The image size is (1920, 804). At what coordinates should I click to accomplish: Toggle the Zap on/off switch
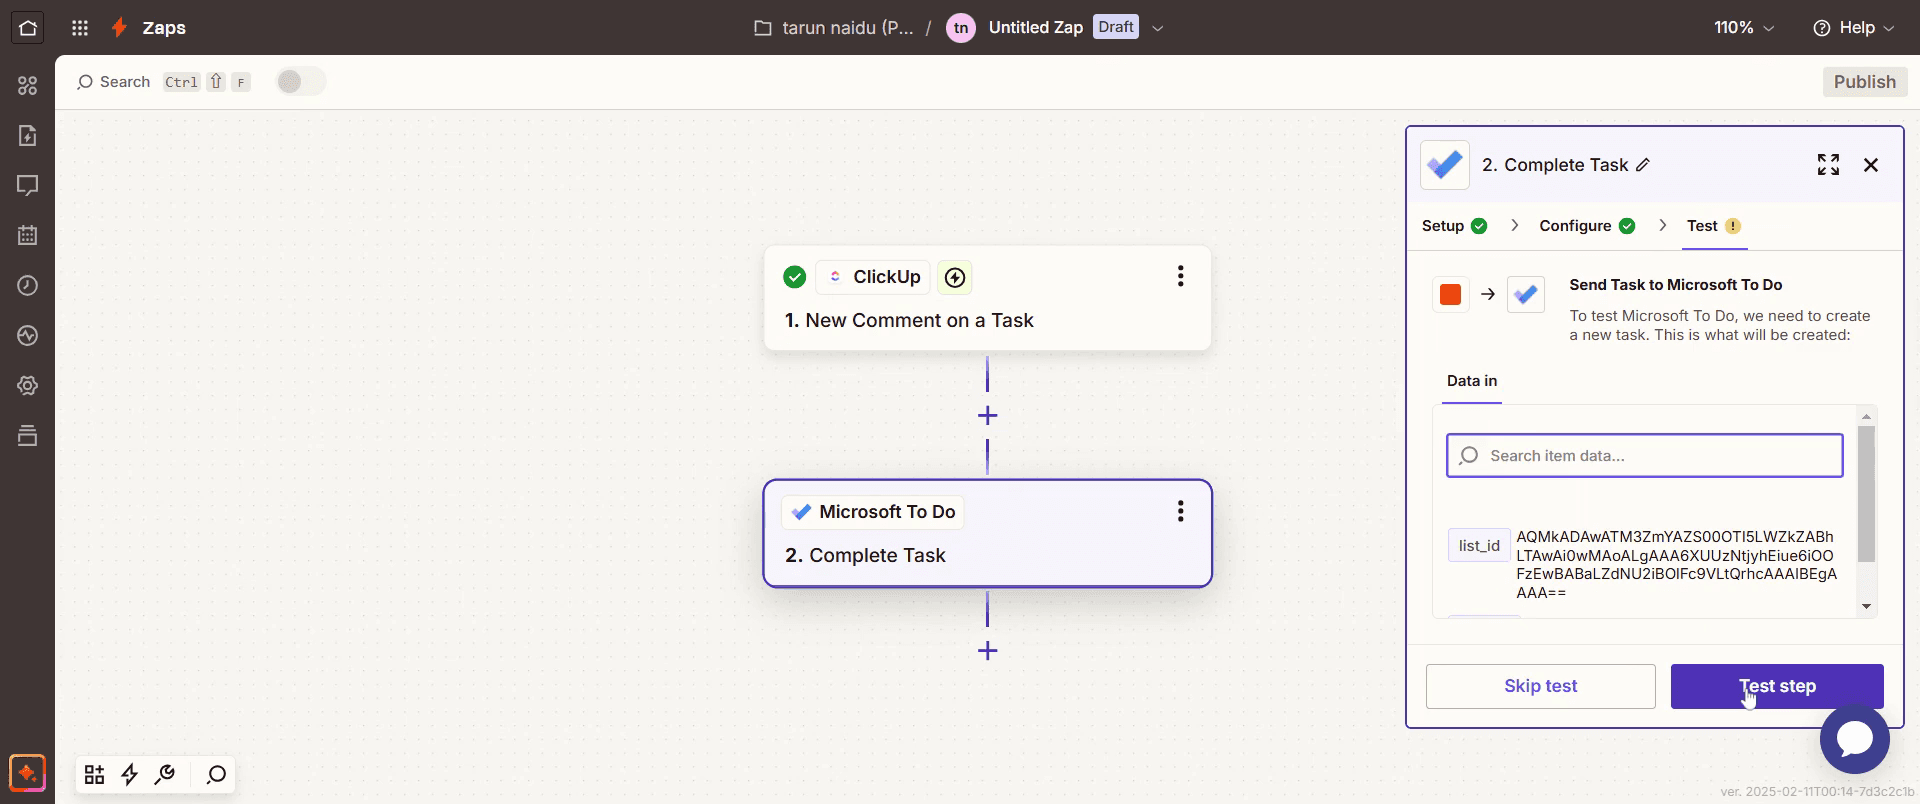(x=301, y=82)
